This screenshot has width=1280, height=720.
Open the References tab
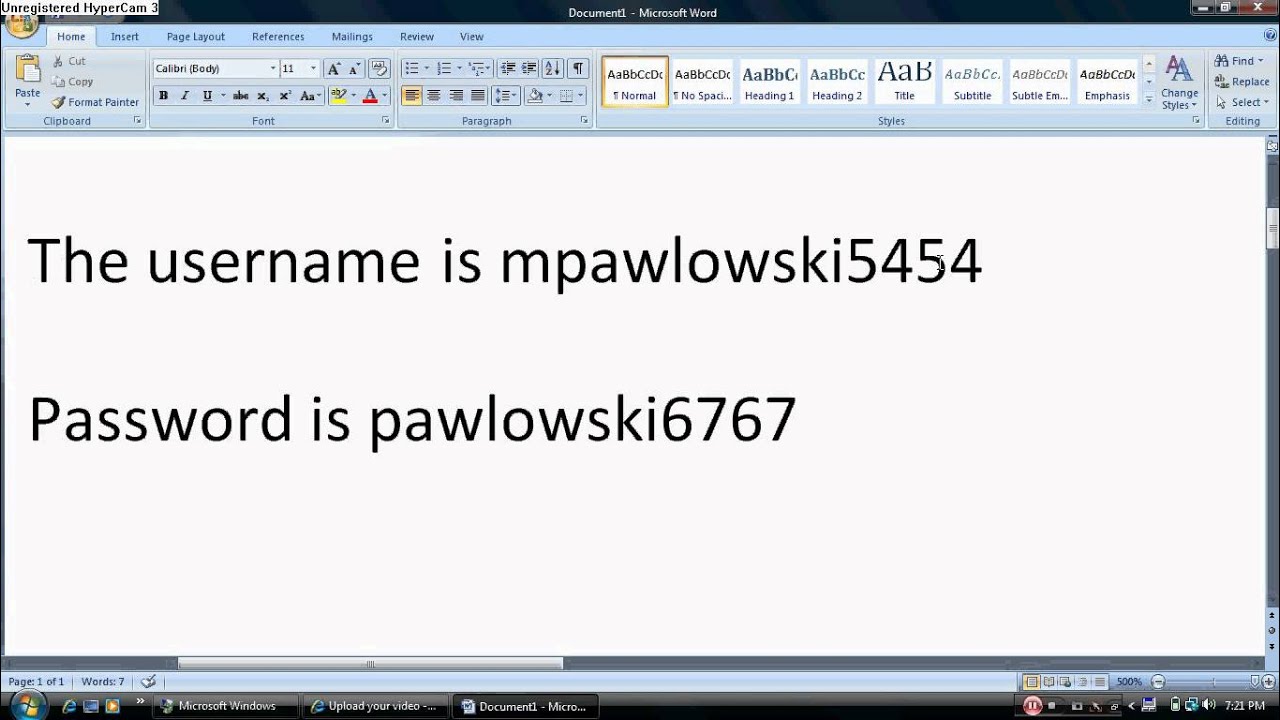(x=278, y=37)
